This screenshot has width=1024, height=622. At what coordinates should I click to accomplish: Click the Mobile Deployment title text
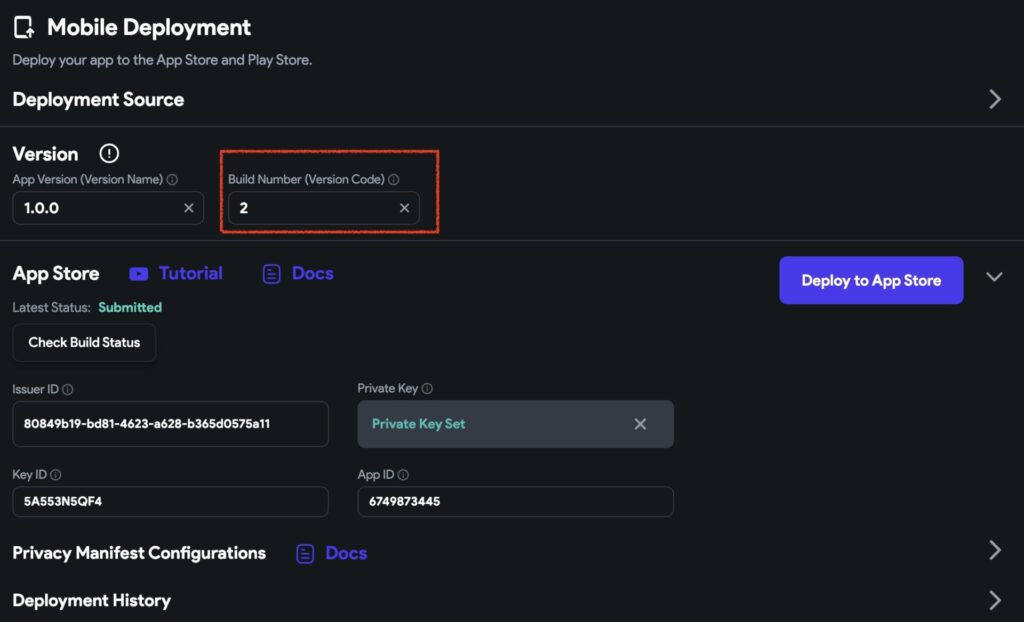(149, 27)
